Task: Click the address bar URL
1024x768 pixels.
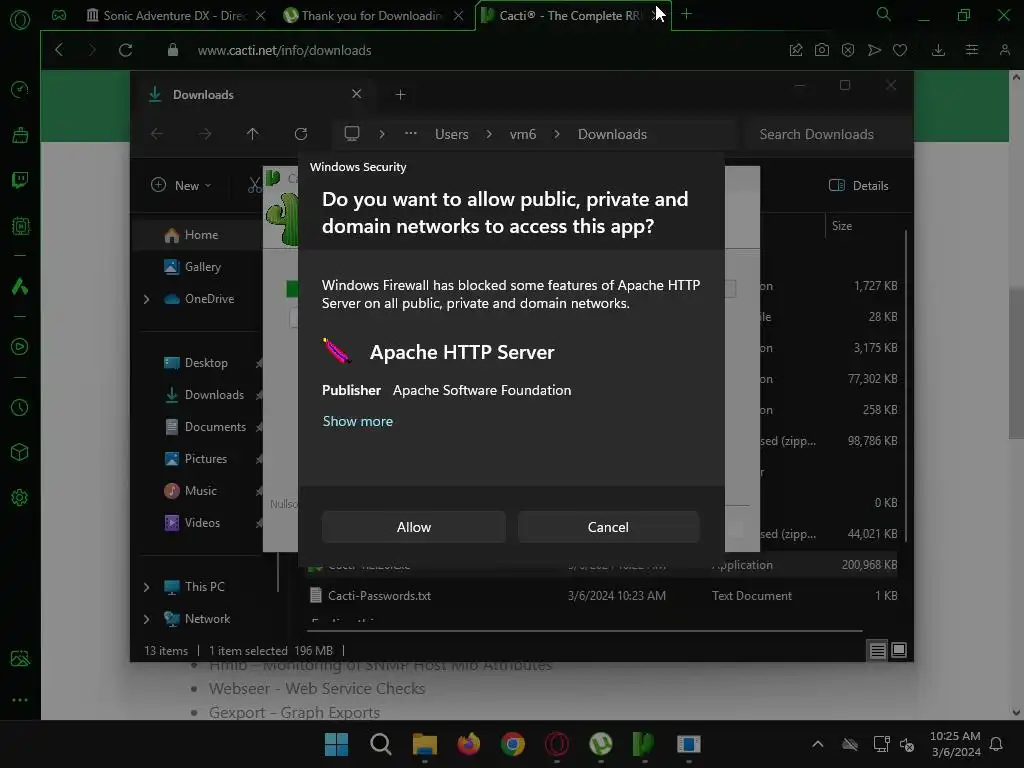Action: coord(284,50)
